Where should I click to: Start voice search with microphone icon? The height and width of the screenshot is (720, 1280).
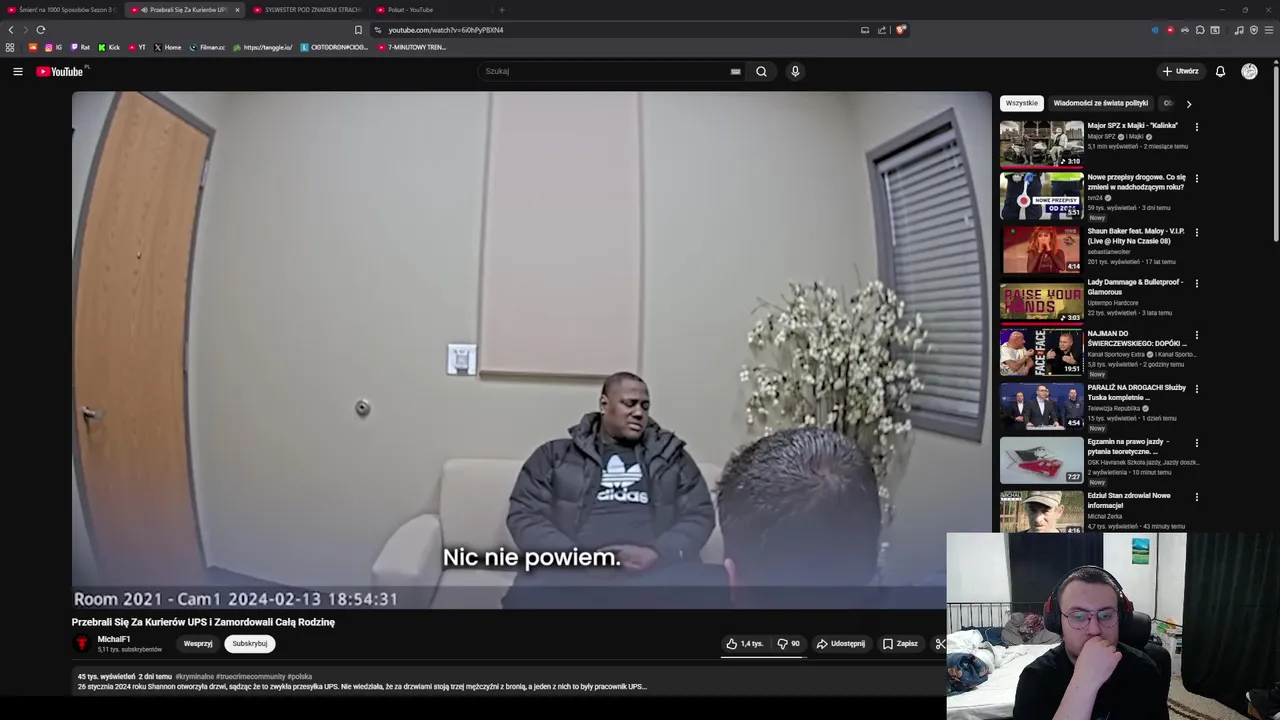click(795, 71)
